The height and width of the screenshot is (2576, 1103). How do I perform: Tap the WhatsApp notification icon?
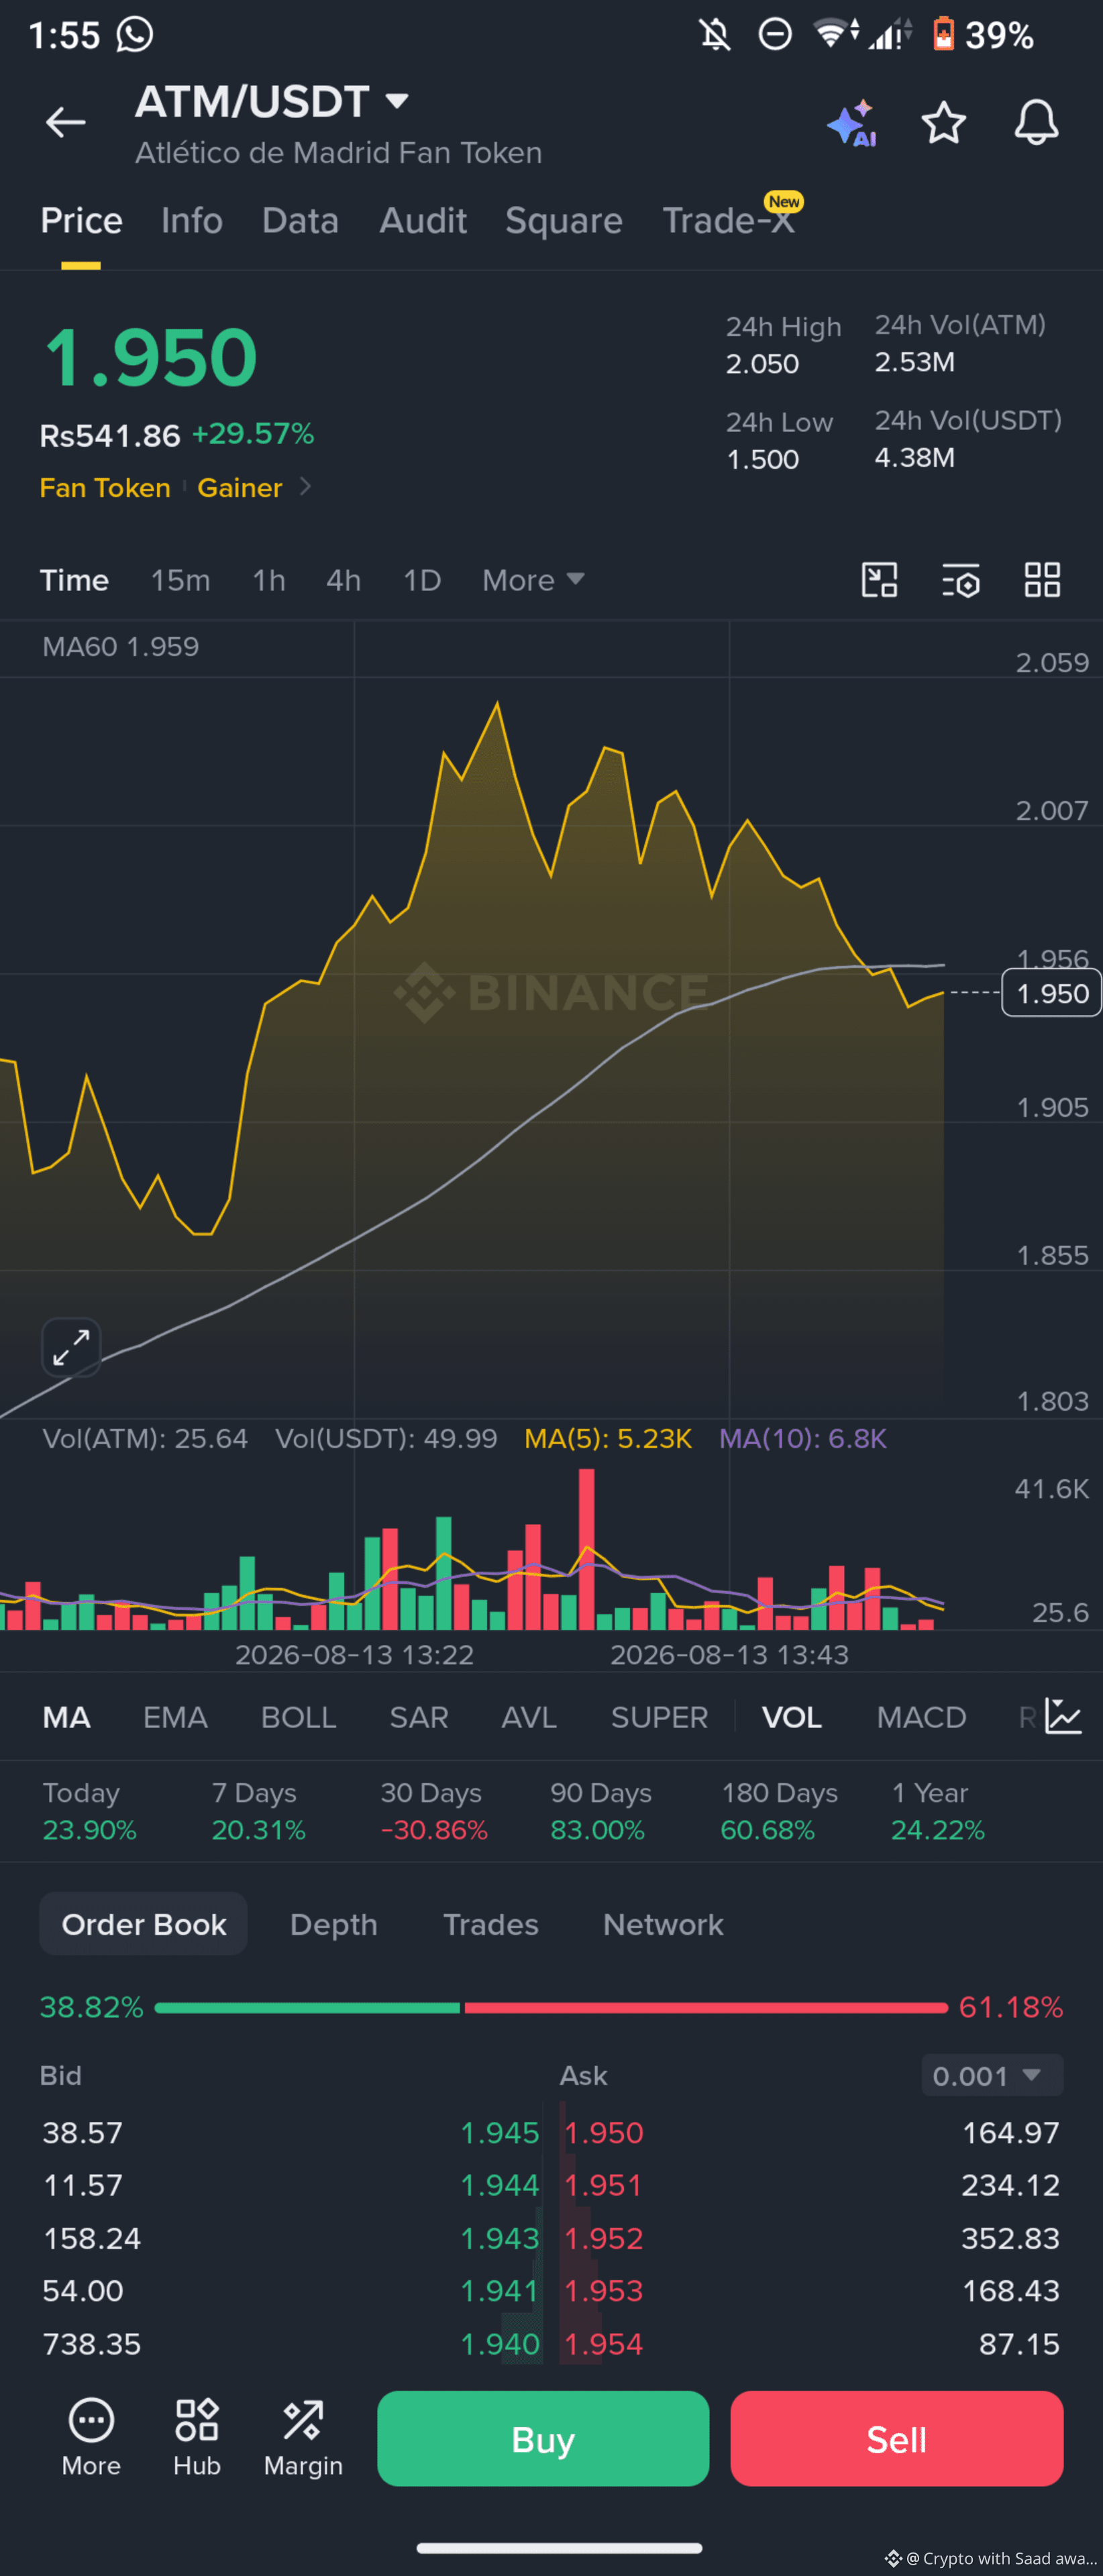coord(135,34)
